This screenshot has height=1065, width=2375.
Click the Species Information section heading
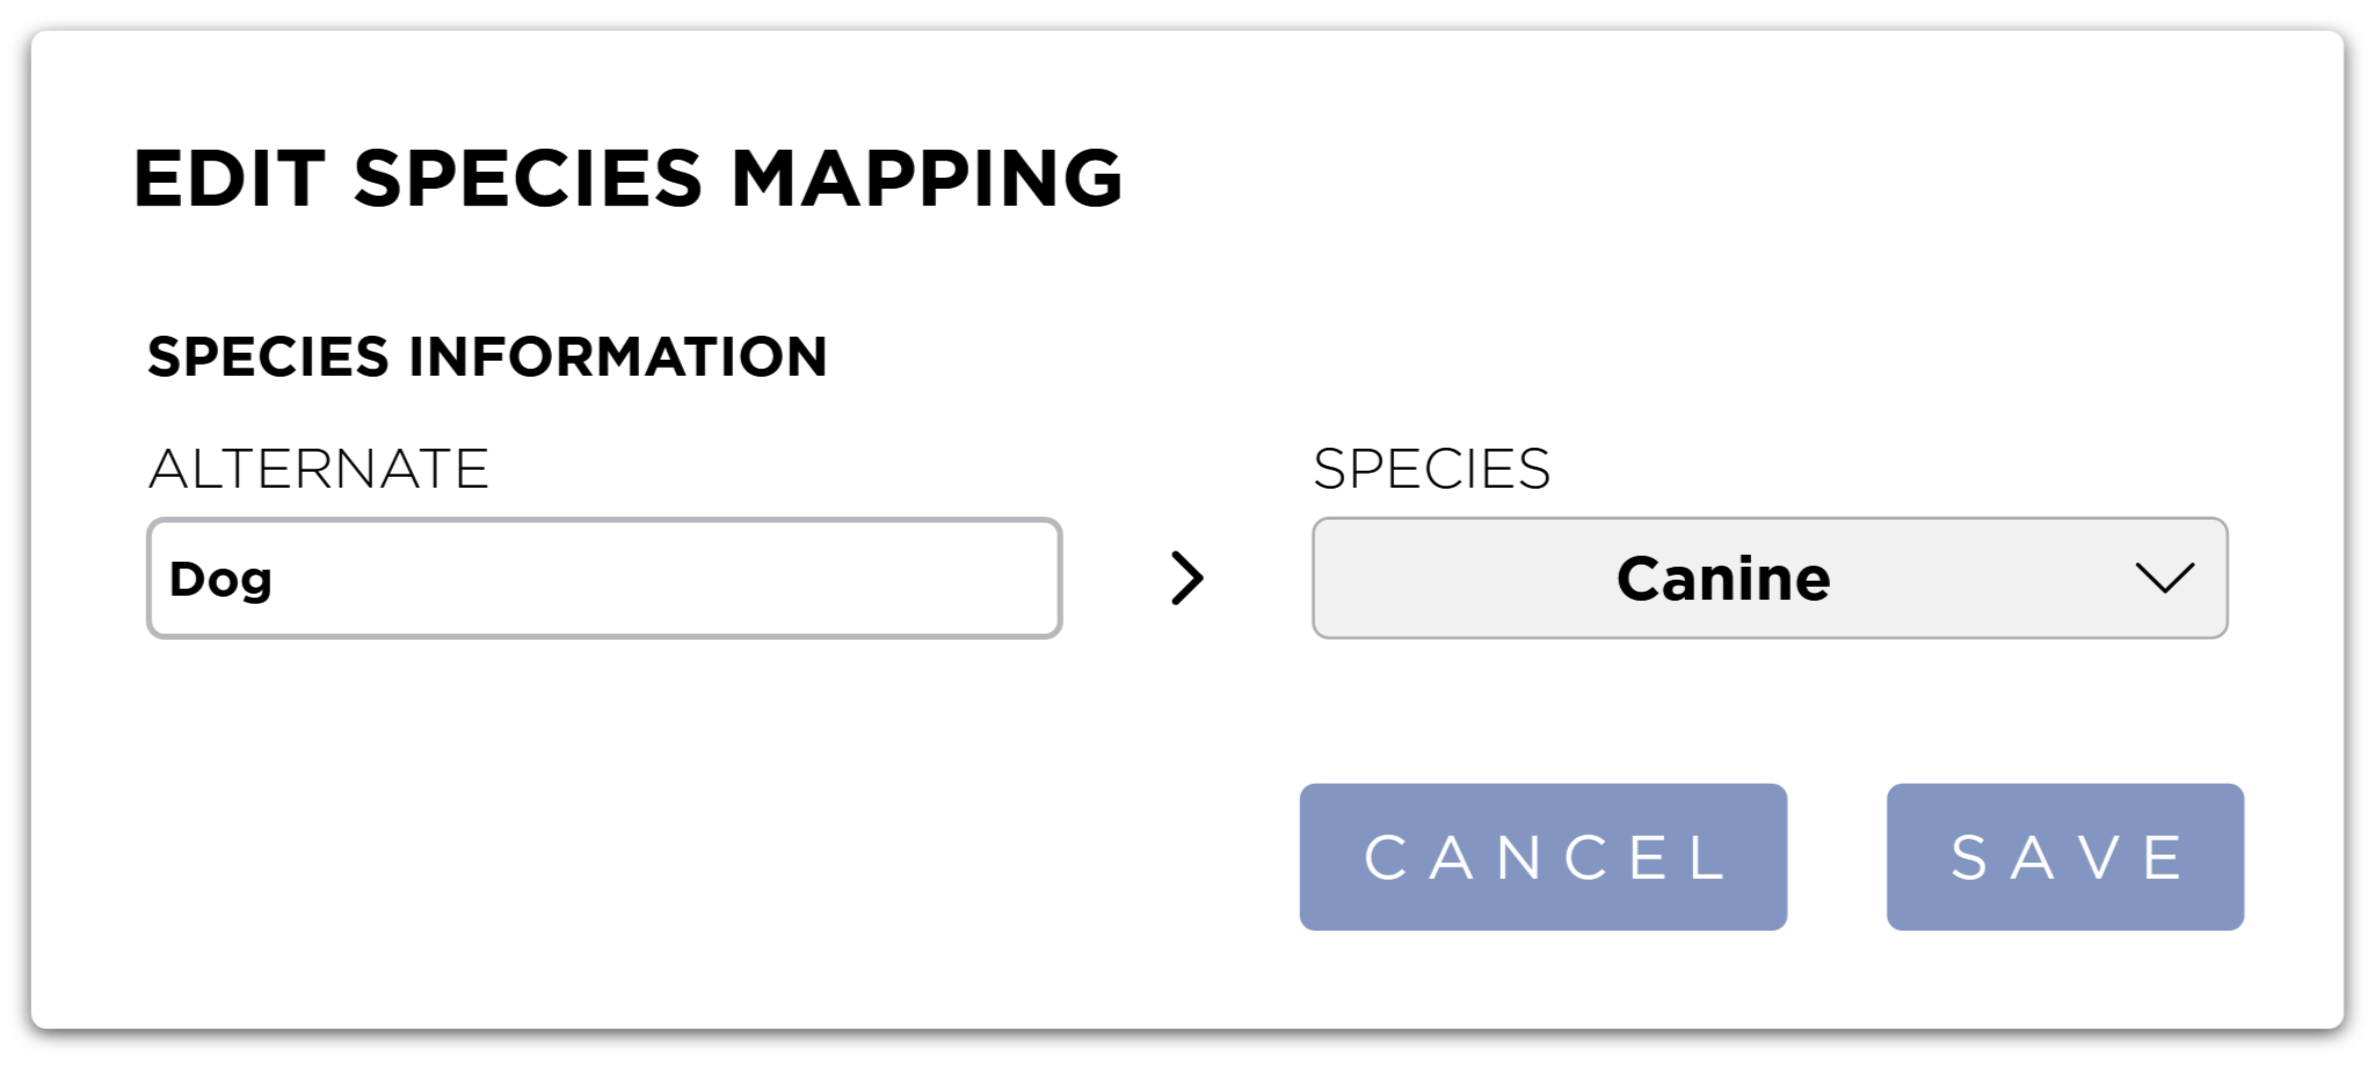coord(487,357)
